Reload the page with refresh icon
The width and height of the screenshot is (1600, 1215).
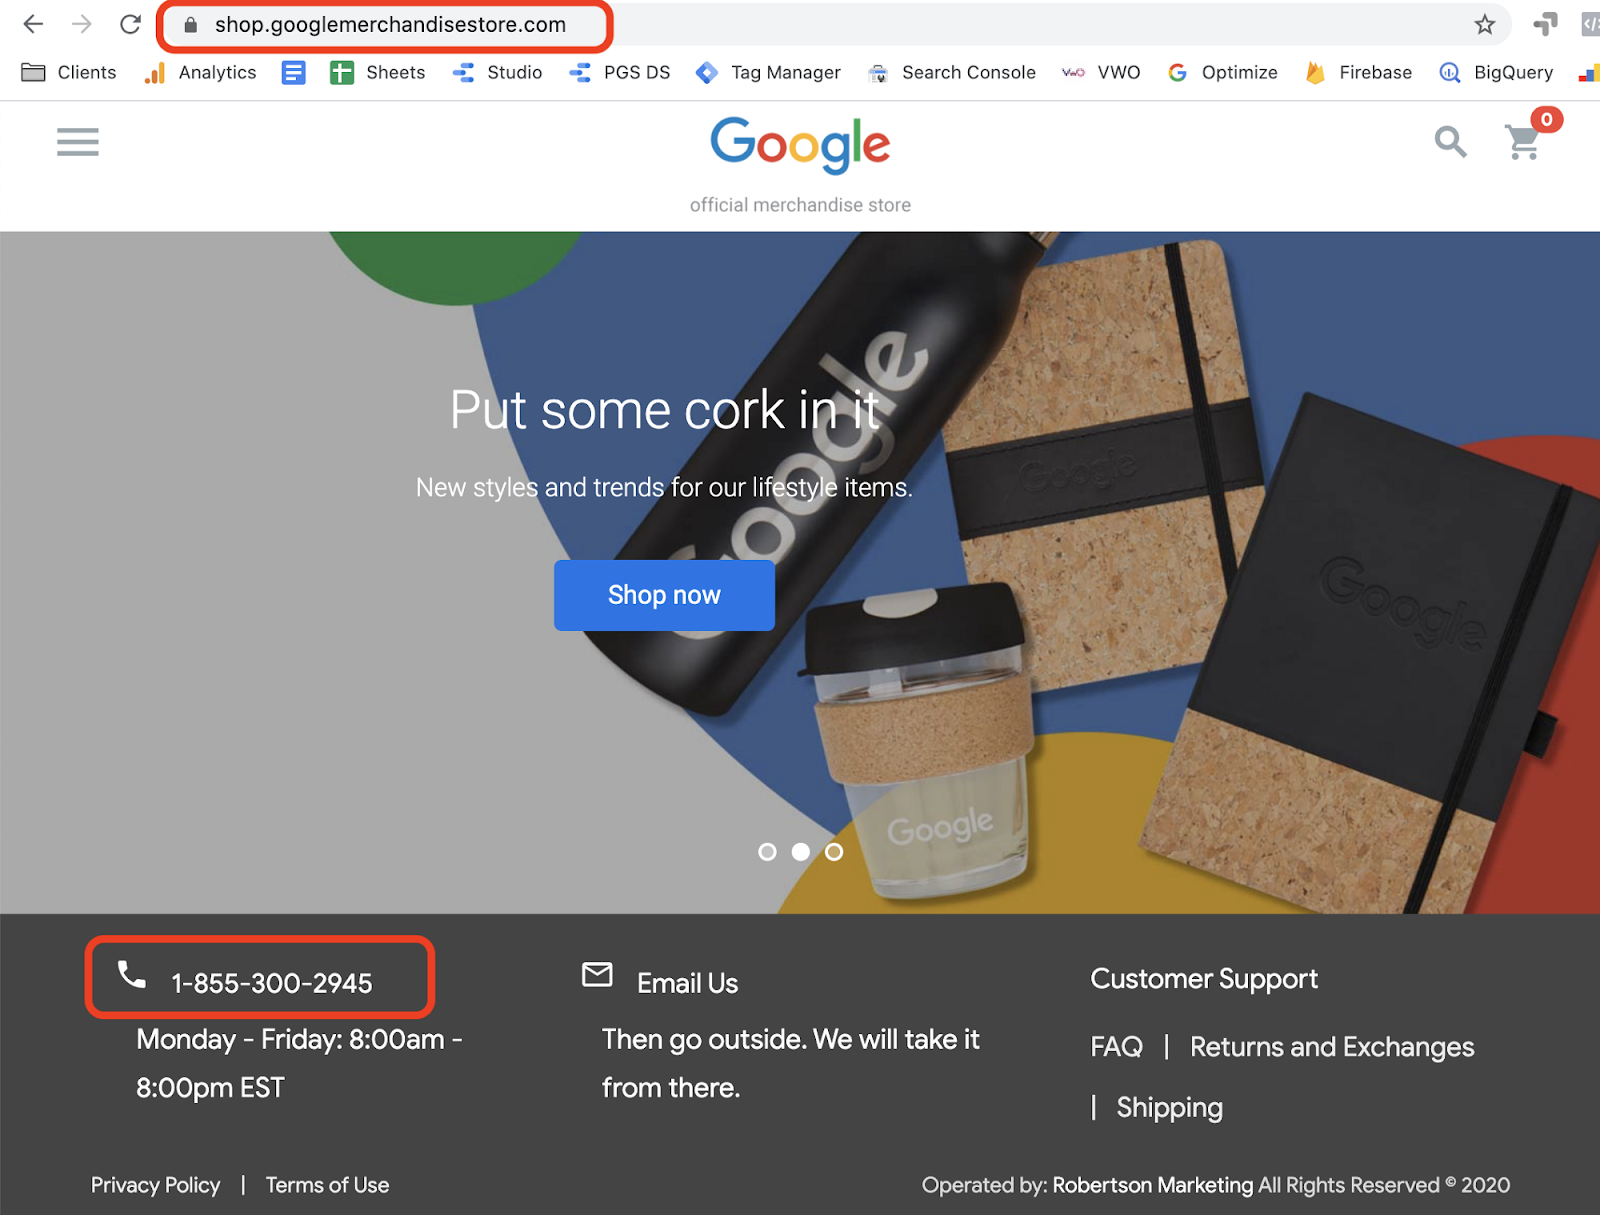click(130, 24)
